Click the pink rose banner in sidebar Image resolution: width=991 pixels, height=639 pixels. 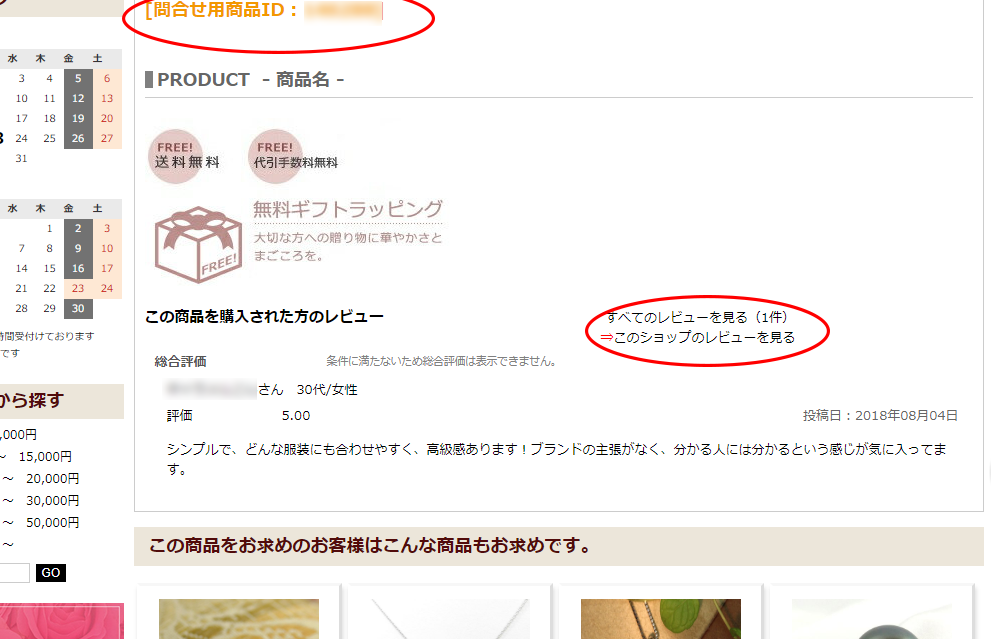[x=61, y=621]
